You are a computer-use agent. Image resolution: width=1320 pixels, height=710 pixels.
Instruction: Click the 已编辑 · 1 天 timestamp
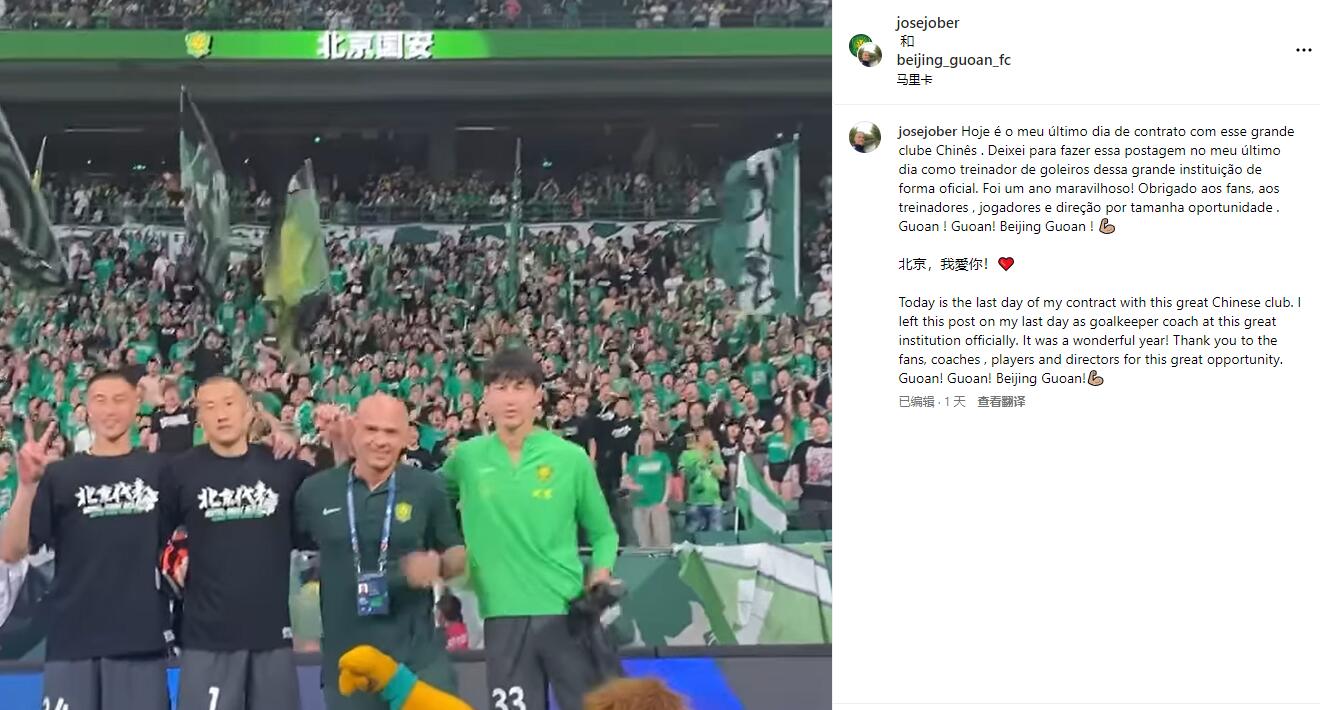932,401
